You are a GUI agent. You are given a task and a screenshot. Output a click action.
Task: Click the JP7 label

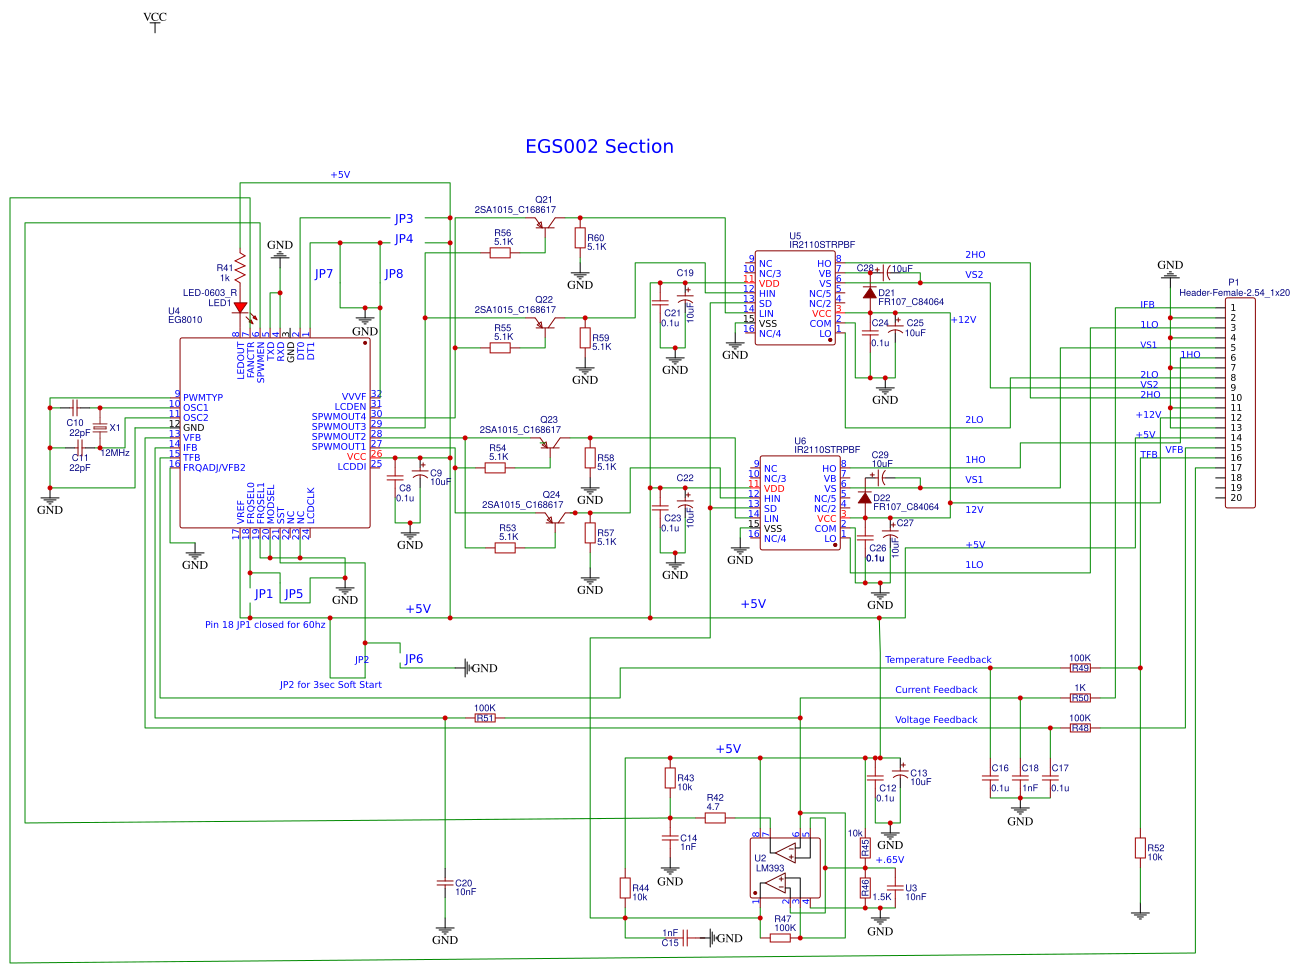tap(324, 274)
